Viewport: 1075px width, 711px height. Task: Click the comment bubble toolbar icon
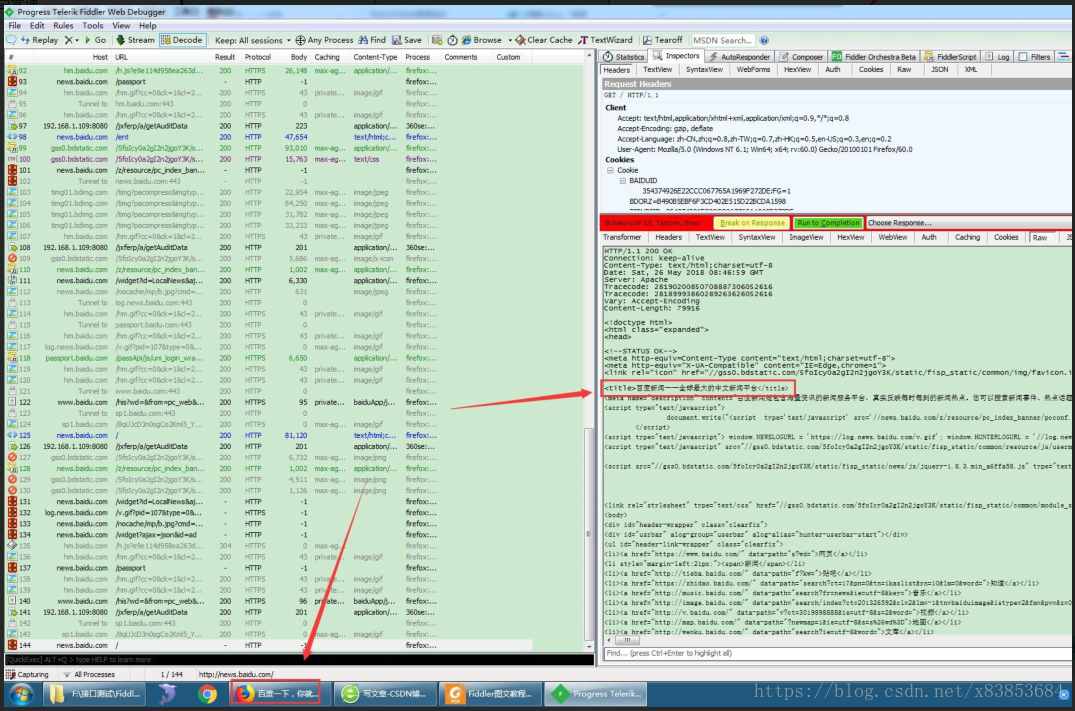pos(11,40)
